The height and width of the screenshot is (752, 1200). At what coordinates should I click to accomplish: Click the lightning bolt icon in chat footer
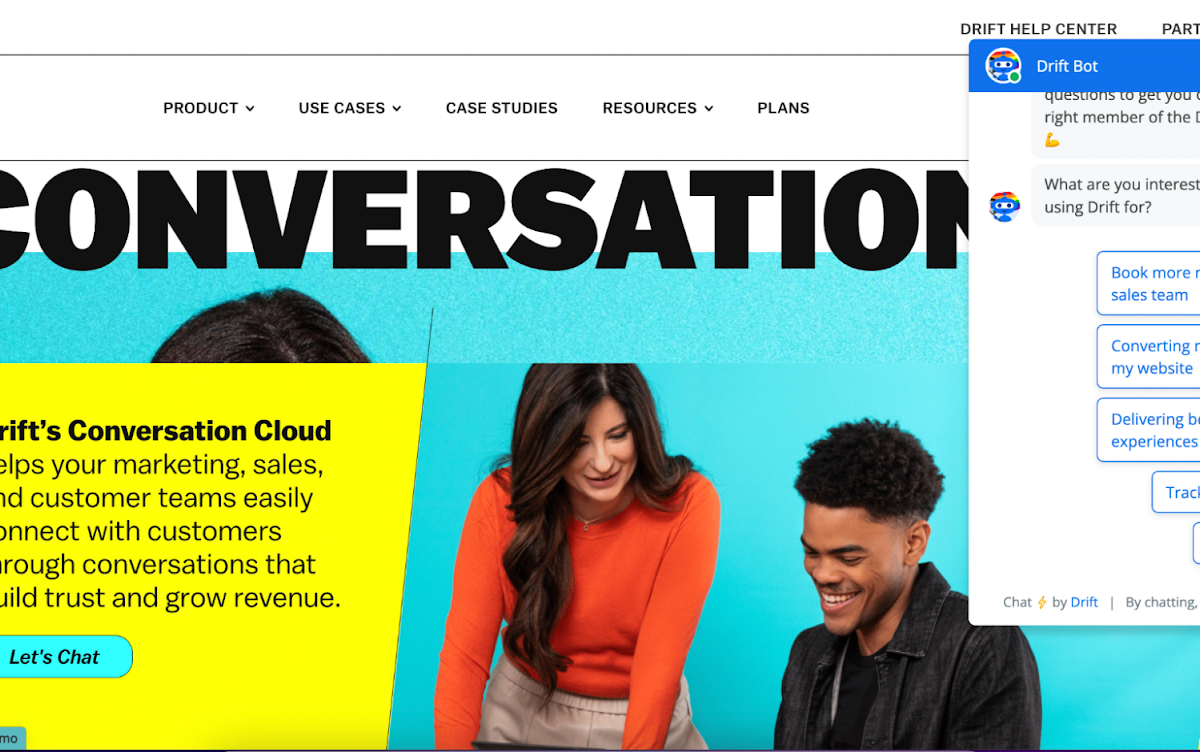pos(1042,602)
